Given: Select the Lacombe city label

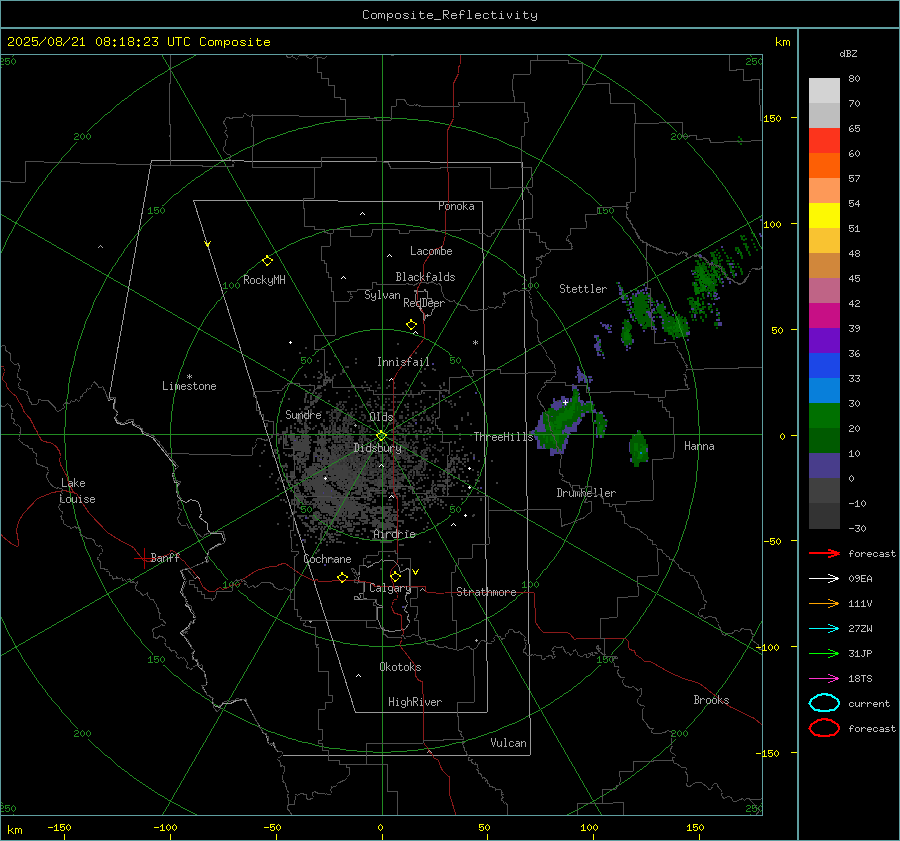Looking at the screenshot, I should click(x=431, y=251).
